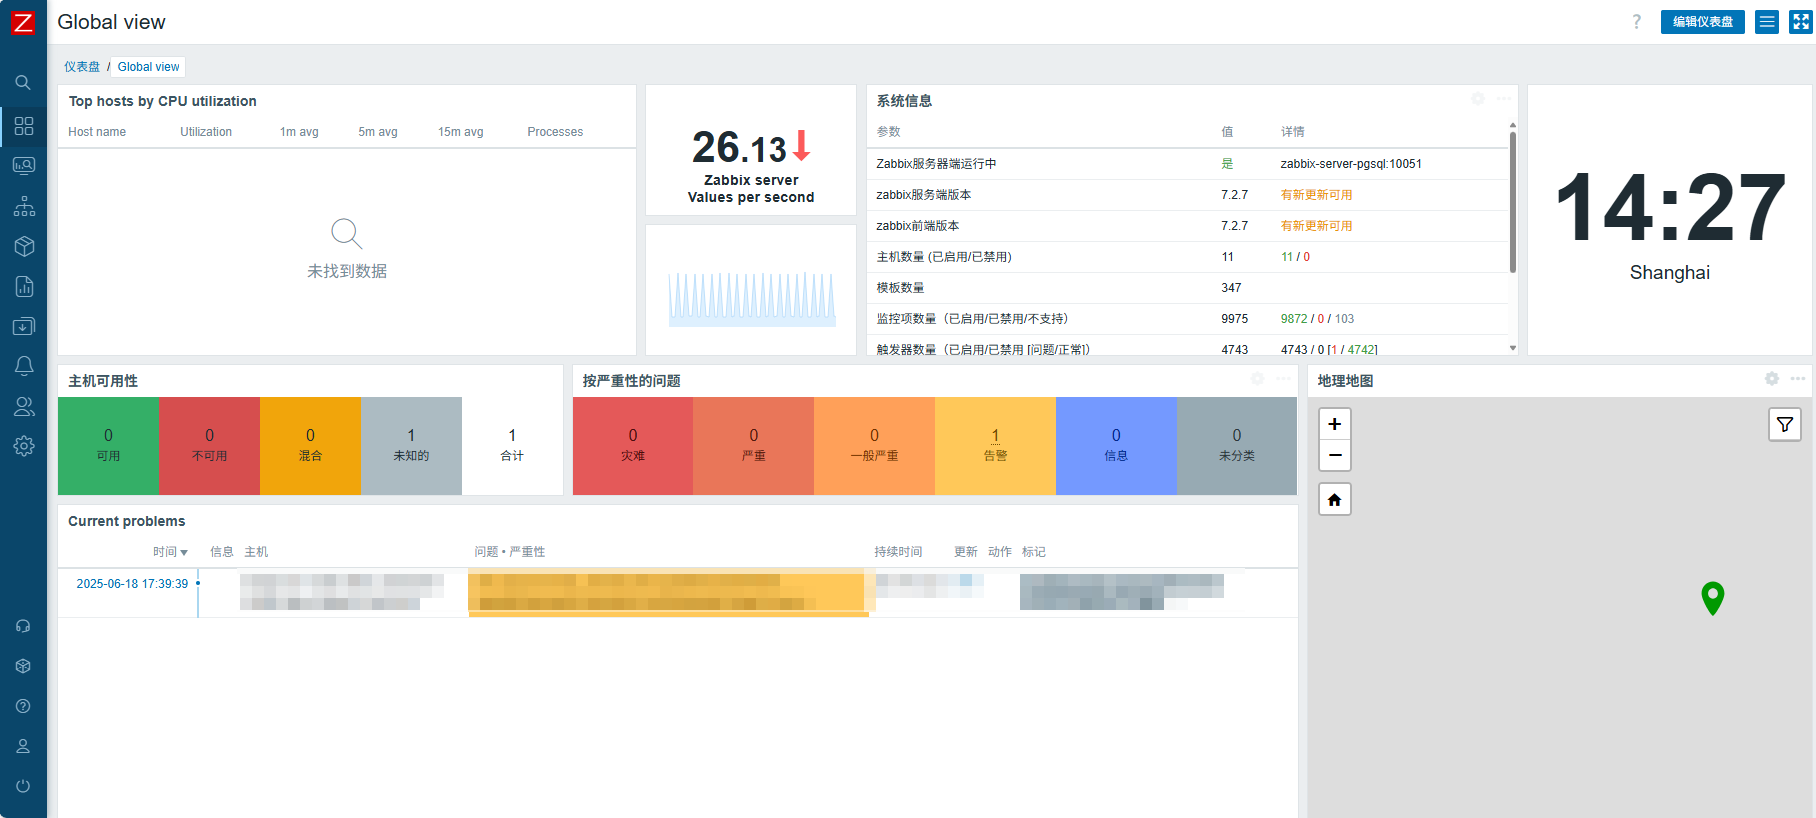Viewport: 1816px width, 818px height.
Task: Open the geomap widget three-dots menu
Action: (x=1798, y=379)
